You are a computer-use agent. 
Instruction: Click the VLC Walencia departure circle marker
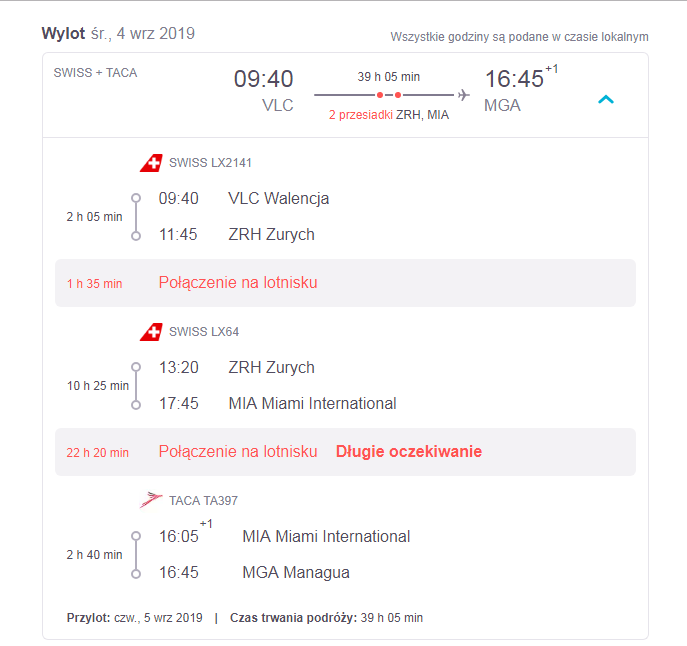tap(136, 198)
